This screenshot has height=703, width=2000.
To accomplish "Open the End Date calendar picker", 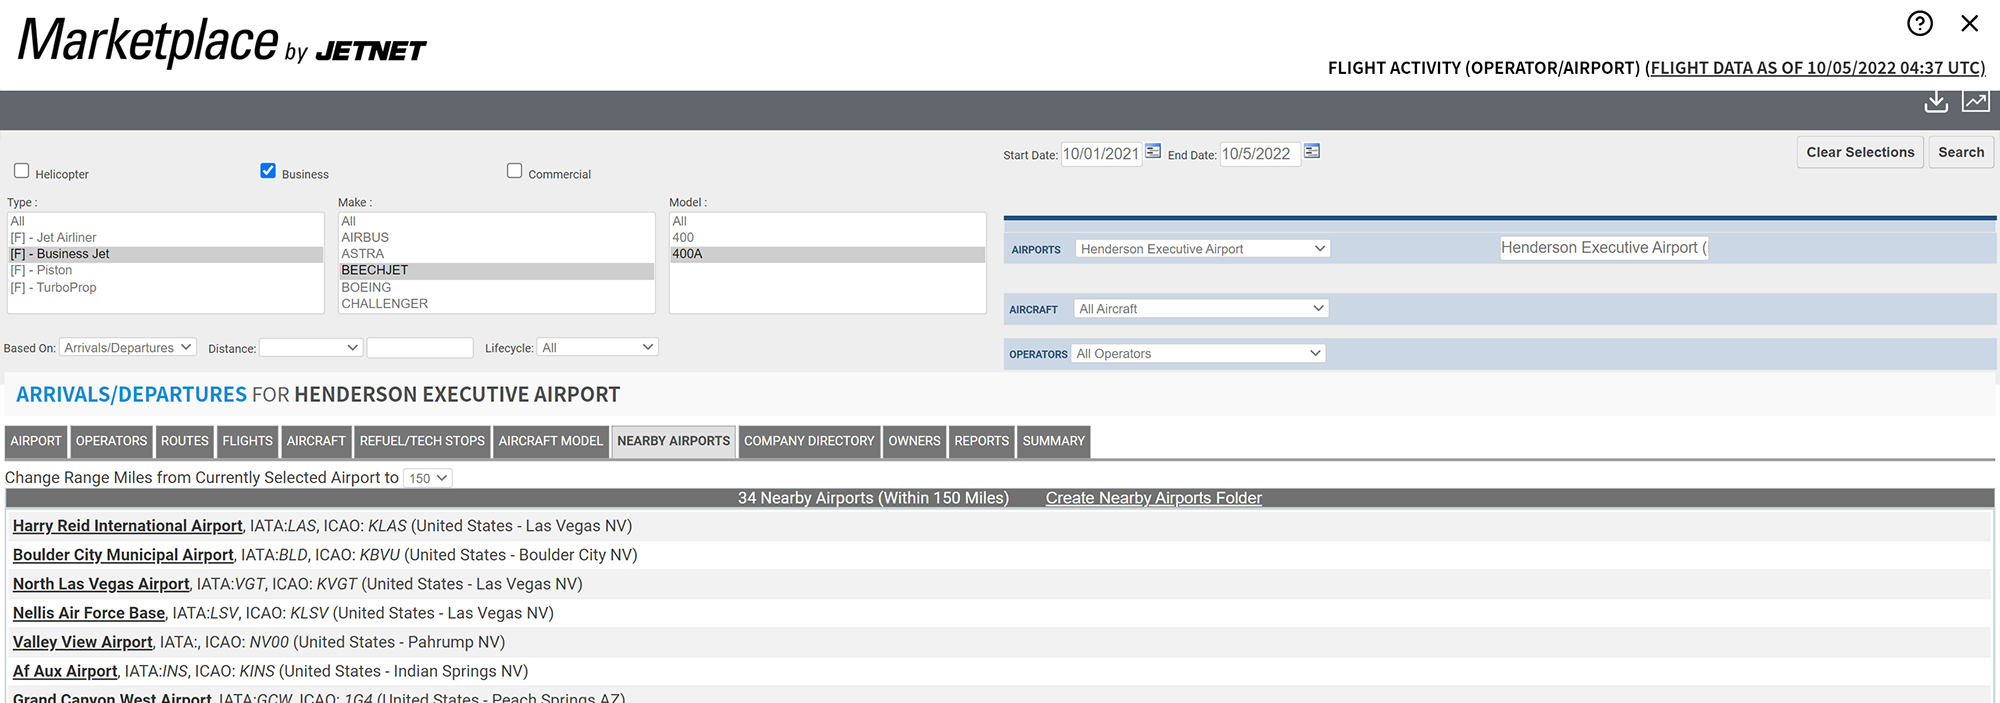I will pos(1312,151).
